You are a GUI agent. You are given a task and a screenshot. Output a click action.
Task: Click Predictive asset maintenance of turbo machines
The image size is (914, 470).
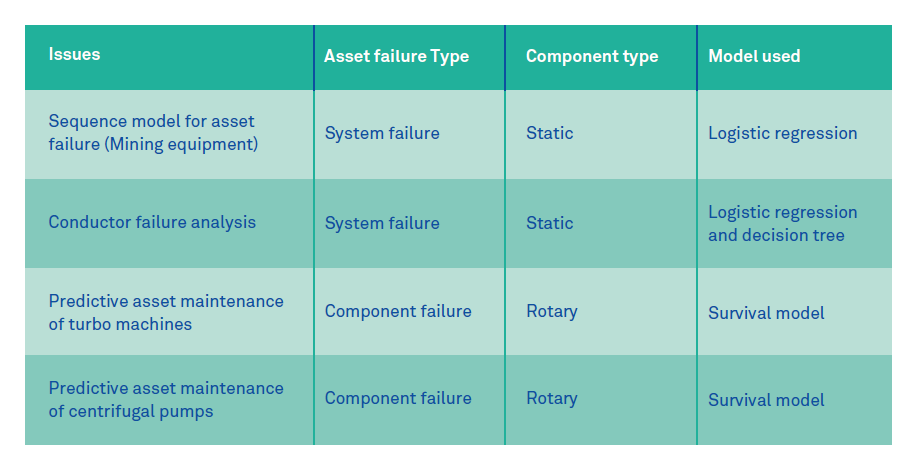[x=166, y=312]
